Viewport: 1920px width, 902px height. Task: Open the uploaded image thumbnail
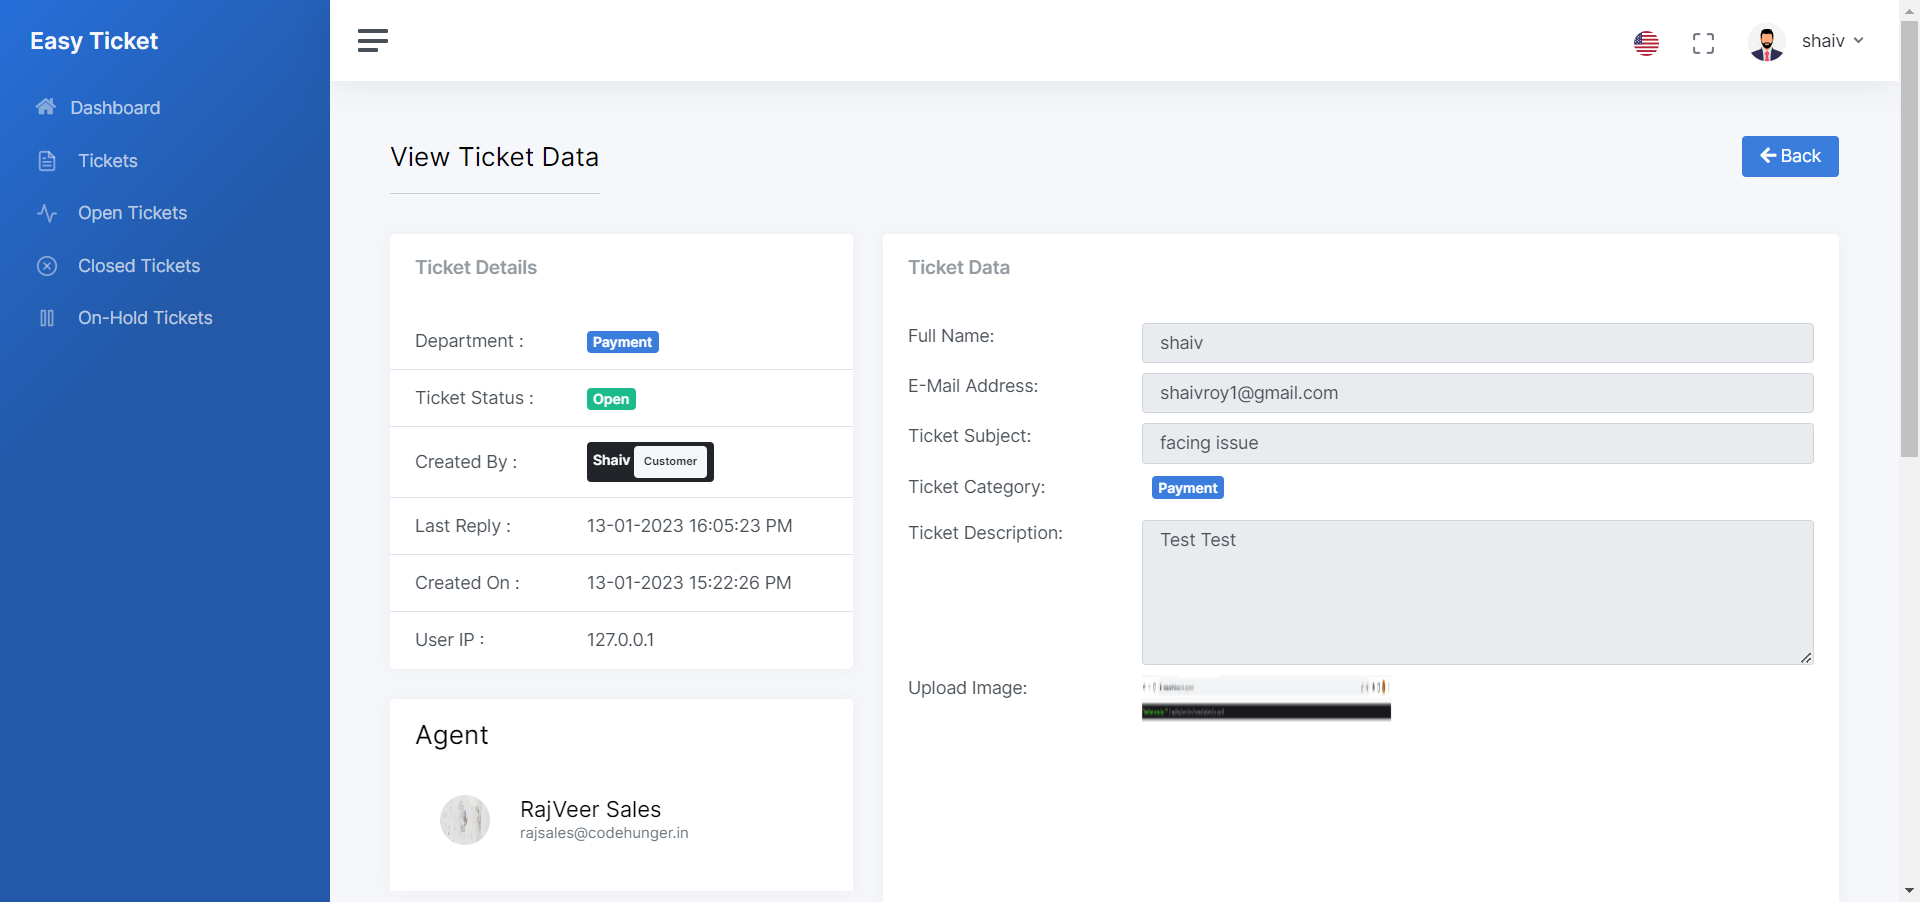1266,698
